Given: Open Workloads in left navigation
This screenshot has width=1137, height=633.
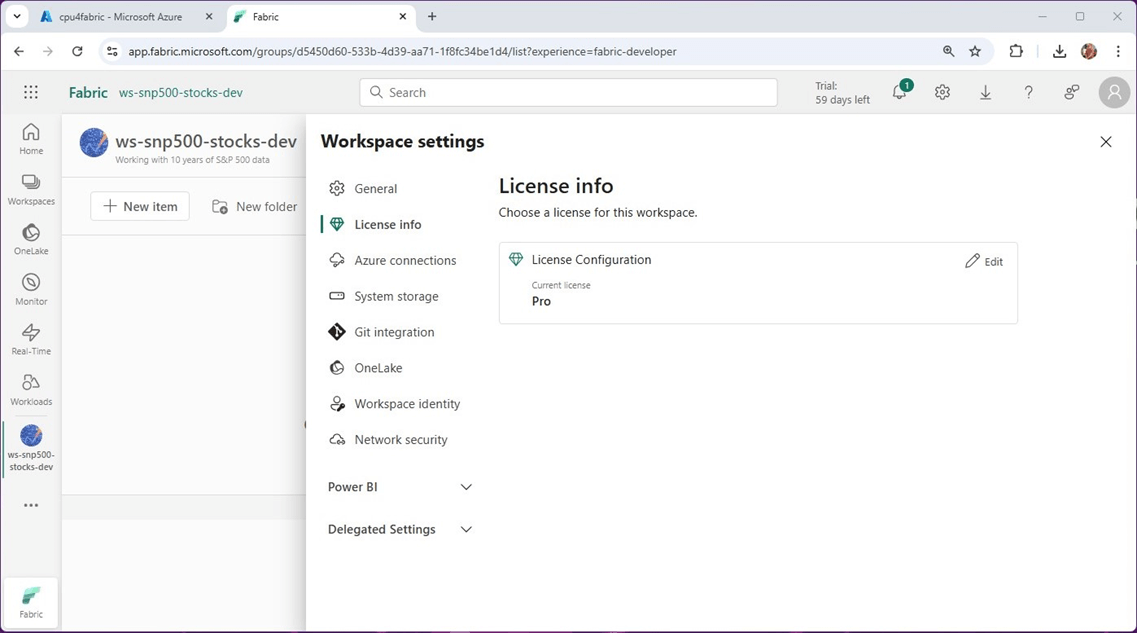Looking at the screenshot, I should coord(30,390).
